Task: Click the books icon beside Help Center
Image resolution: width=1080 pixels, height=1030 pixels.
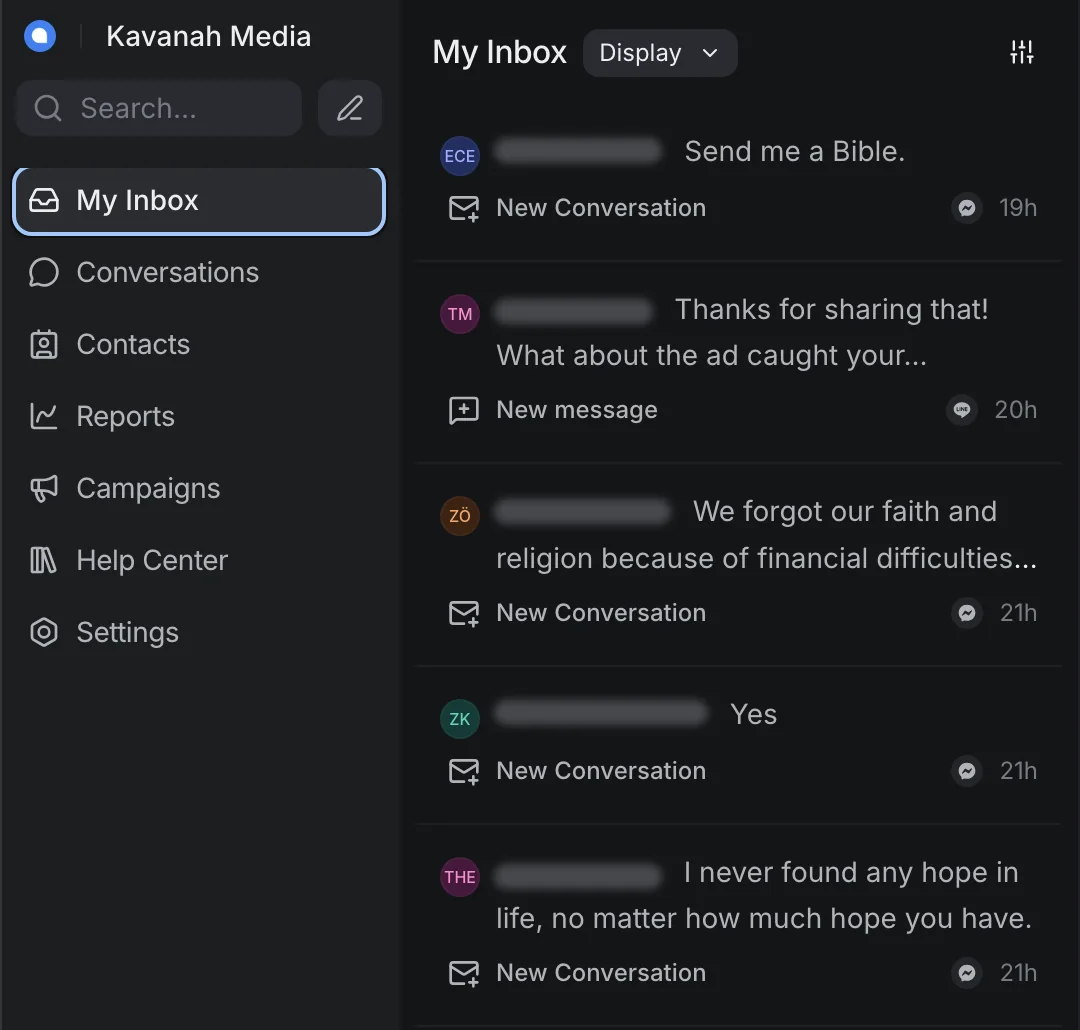Action: [x=43, y=560]
